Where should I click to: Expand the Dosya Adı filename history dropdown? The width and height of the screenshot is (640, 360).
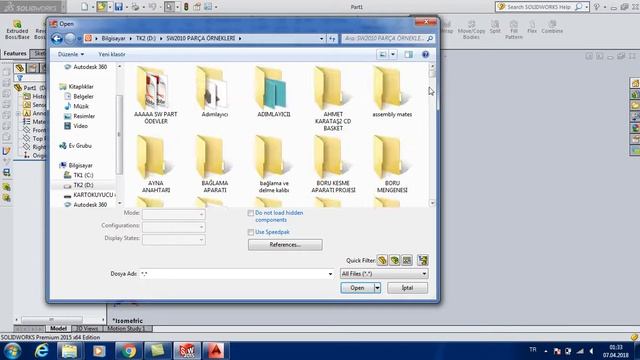[x=330, y=274]
